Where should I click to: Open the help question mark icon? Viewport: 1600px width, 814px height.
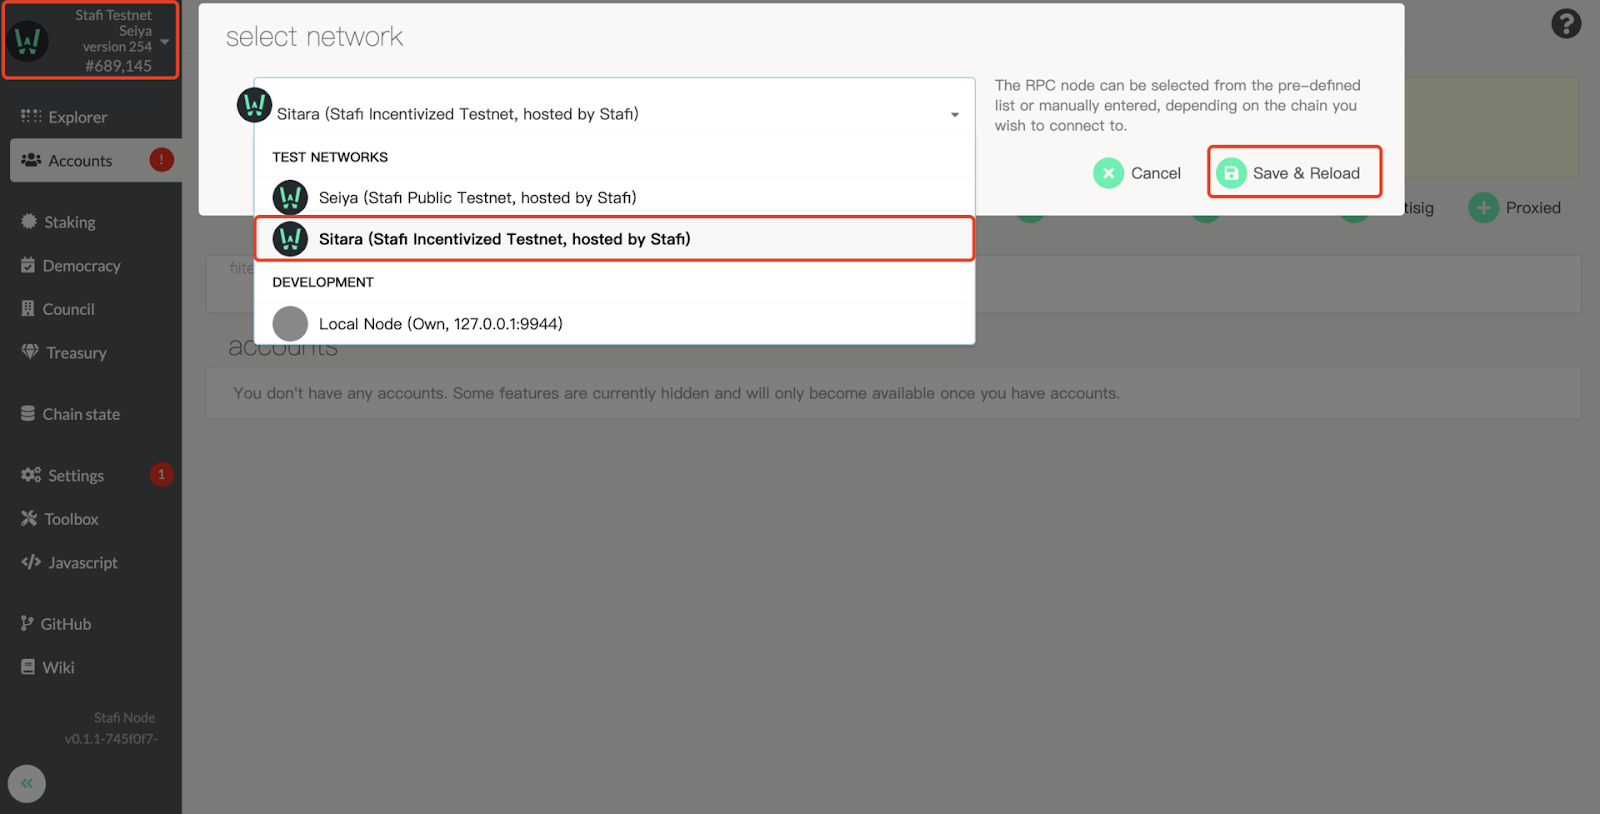(x=1566, y=23)
